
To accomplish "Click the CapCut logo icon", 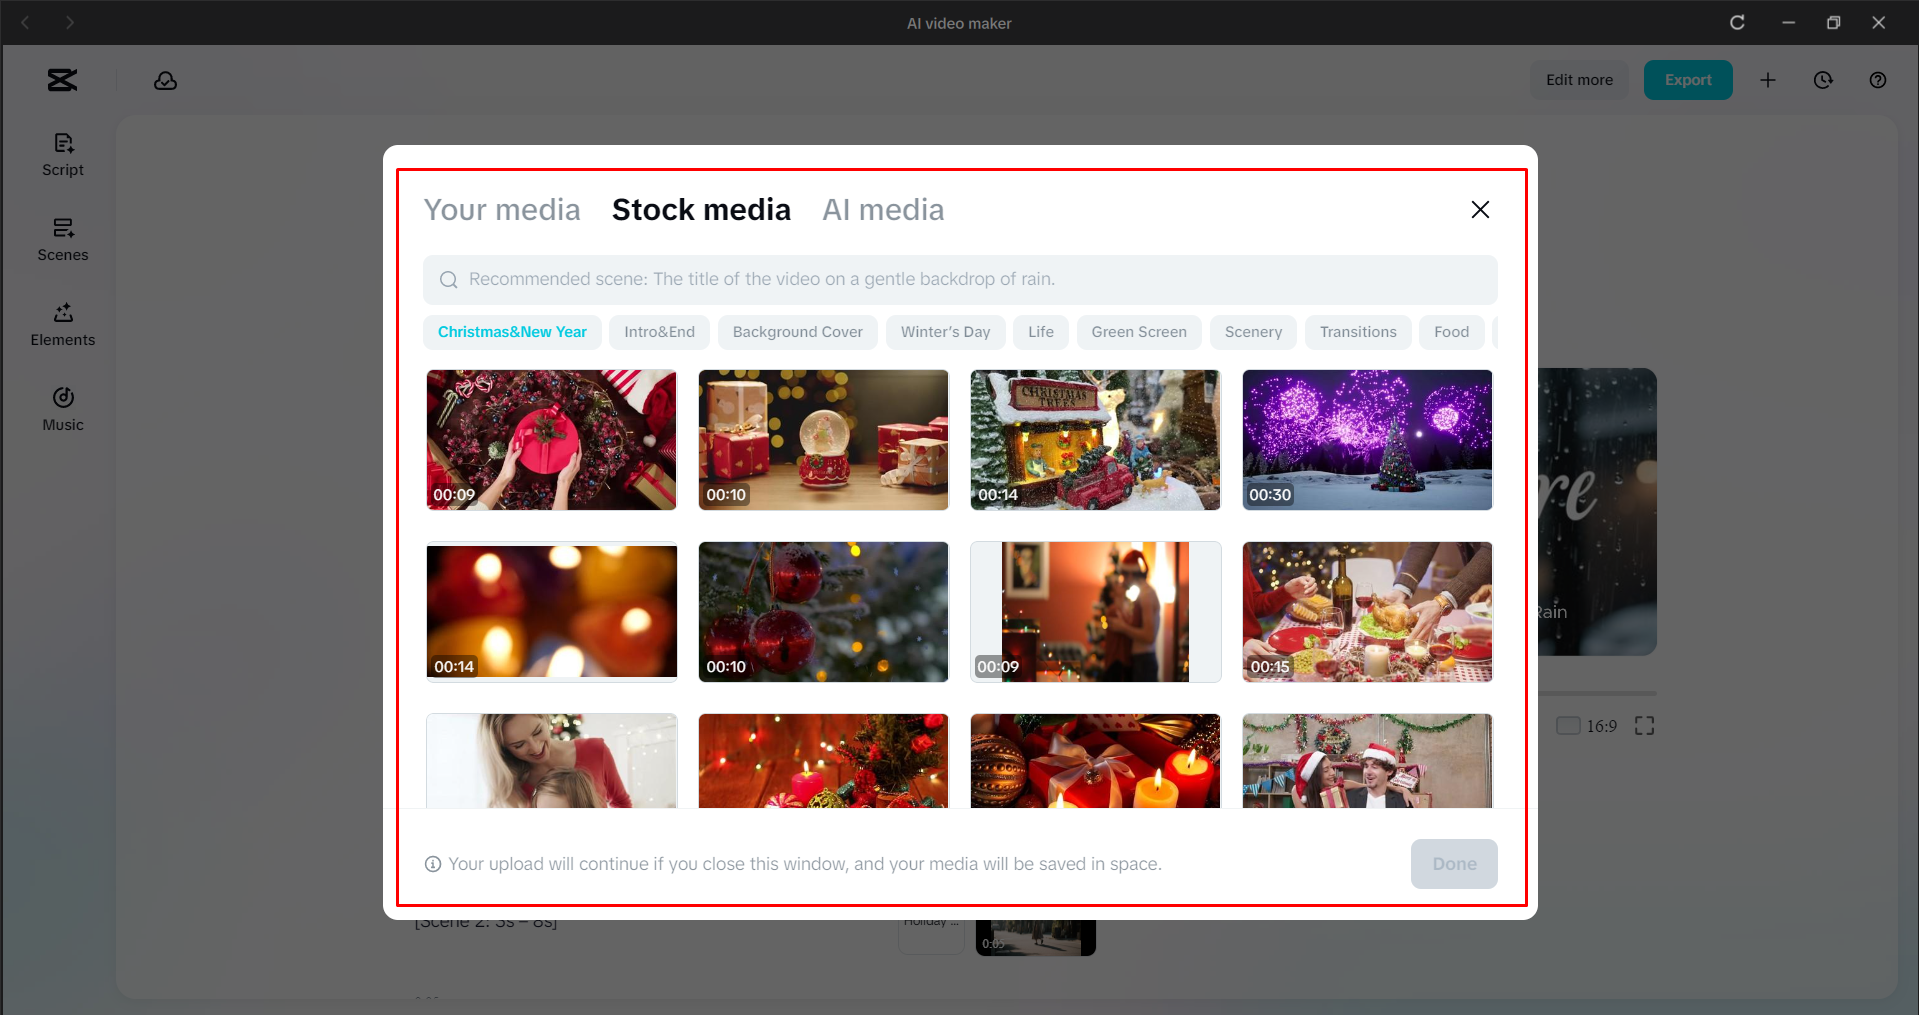I will pyautogui.click(x=62, y=80).
